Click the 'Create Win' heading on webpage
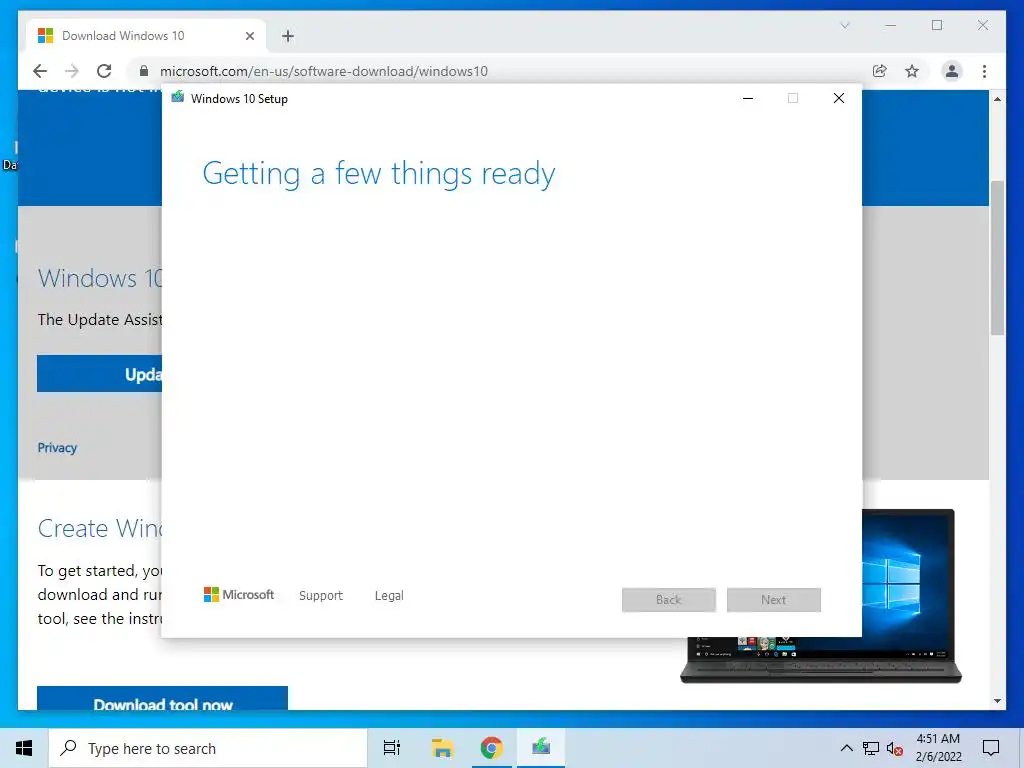The height and width of the screenshot is (768, 1024). pos(99,528)
